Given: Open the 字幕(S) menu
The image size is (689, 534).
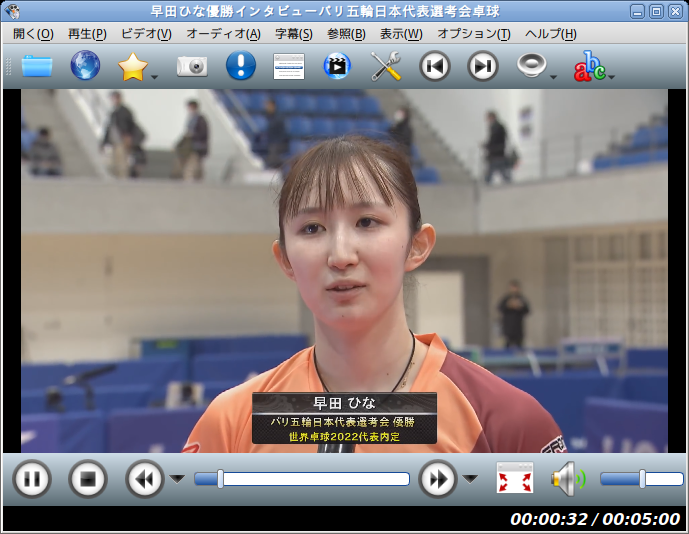Looking at the screenshot, I should click(x=294, y=34).
